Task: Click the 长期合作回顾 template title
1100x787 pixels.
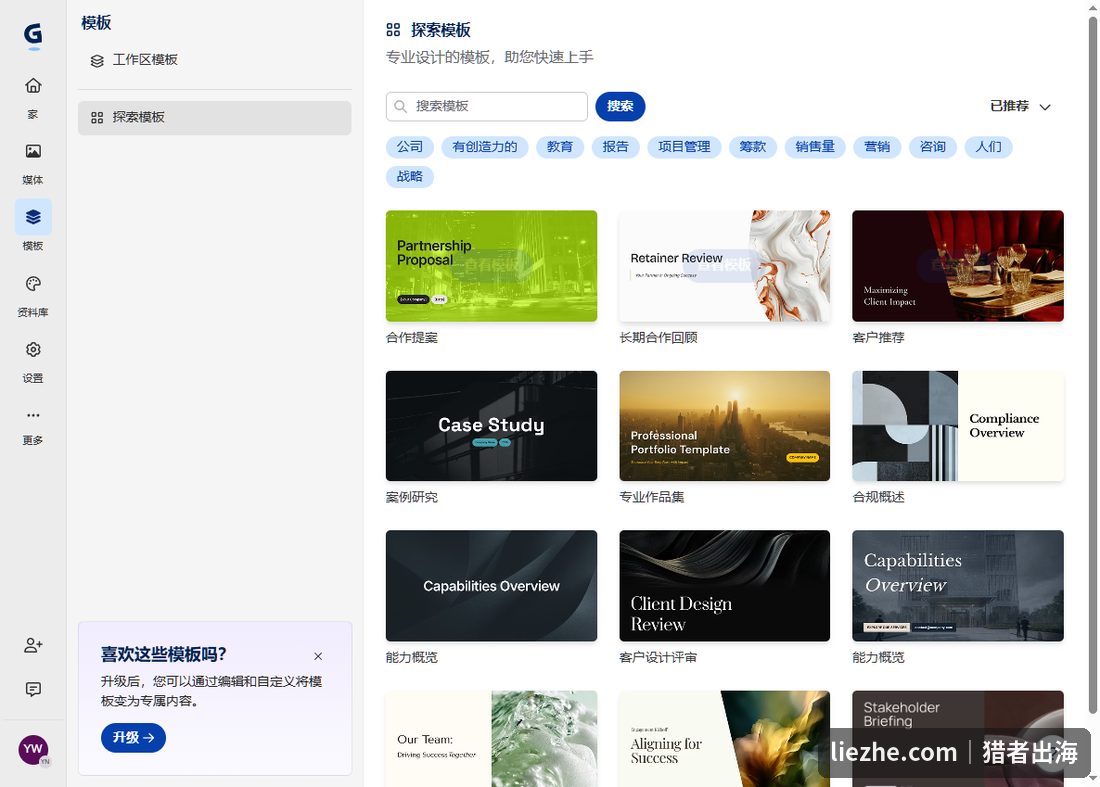Action: click(658, 338)
